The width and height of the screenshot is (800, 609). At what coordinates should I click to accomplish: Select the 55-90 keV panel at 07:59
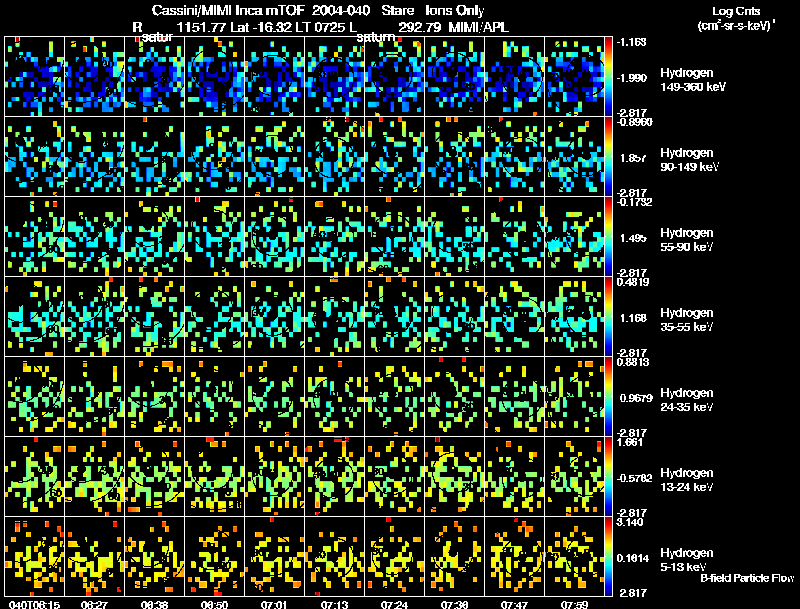pos(574,236)
